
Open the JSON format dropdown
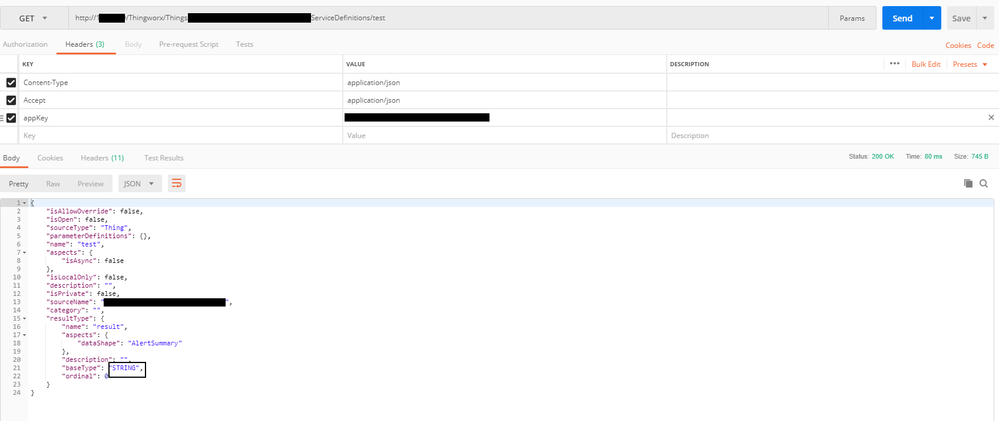139,183
